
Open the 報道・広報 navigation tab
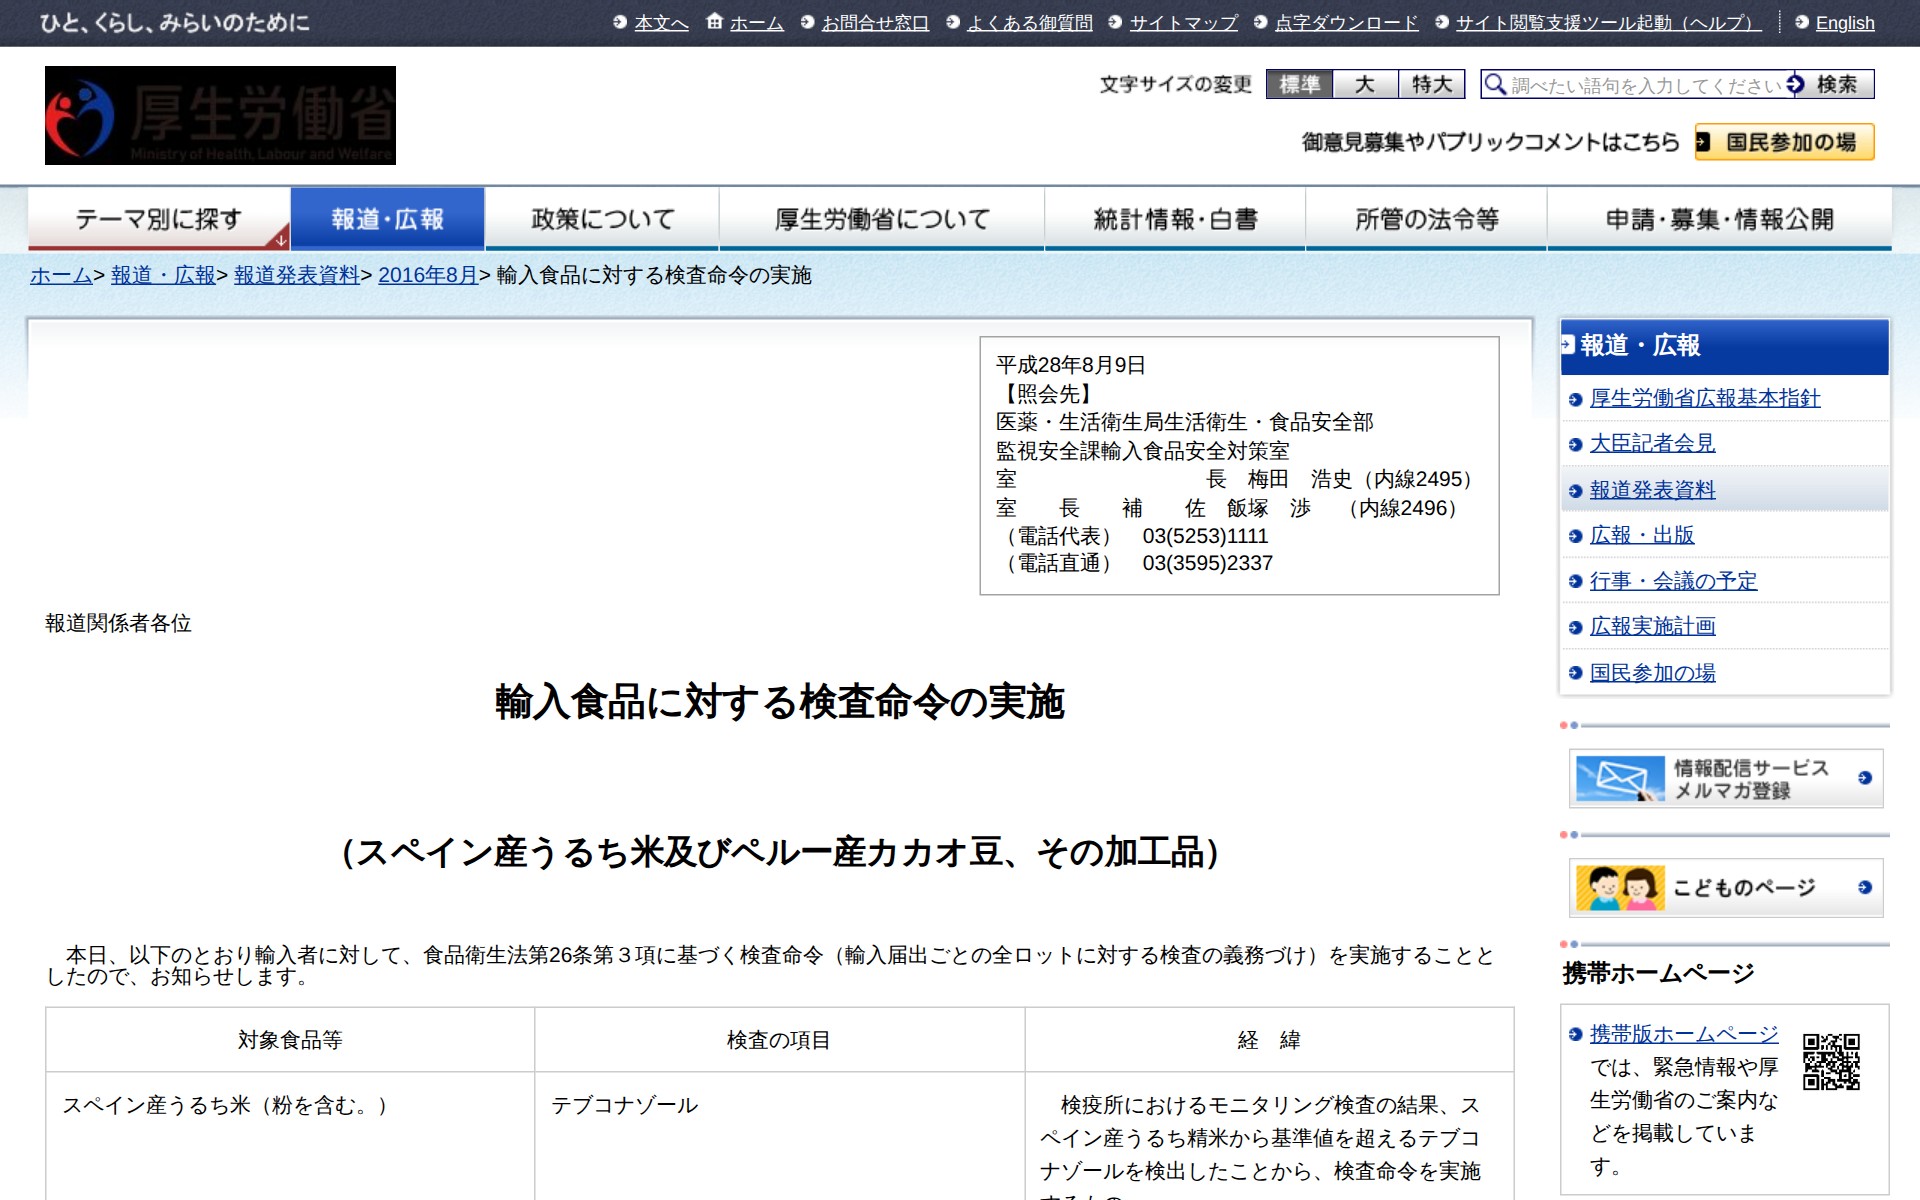(386, 217)
